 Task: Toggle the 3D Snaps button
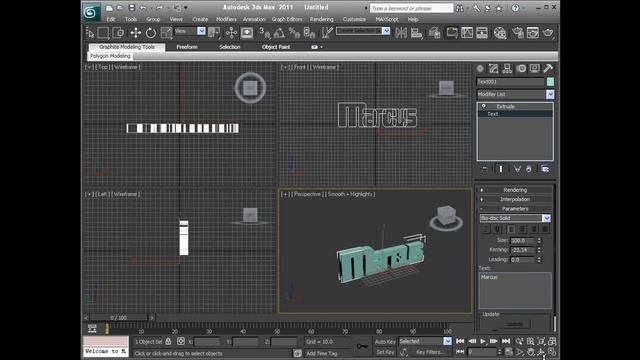click(x=264, y=33)
